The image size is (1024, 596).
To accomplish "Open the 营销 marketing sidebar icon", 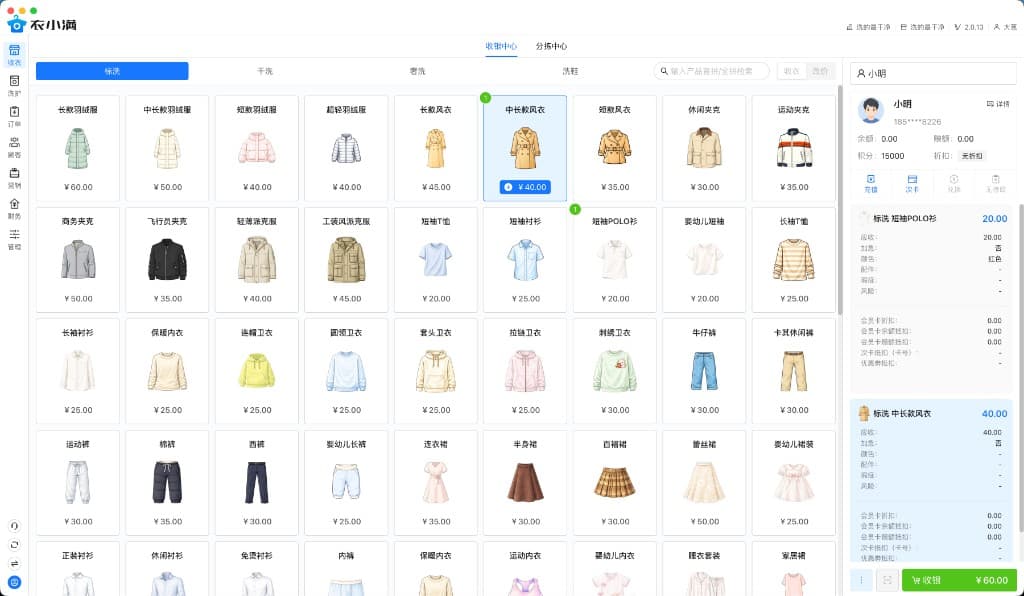I will (x=14, y=178).
